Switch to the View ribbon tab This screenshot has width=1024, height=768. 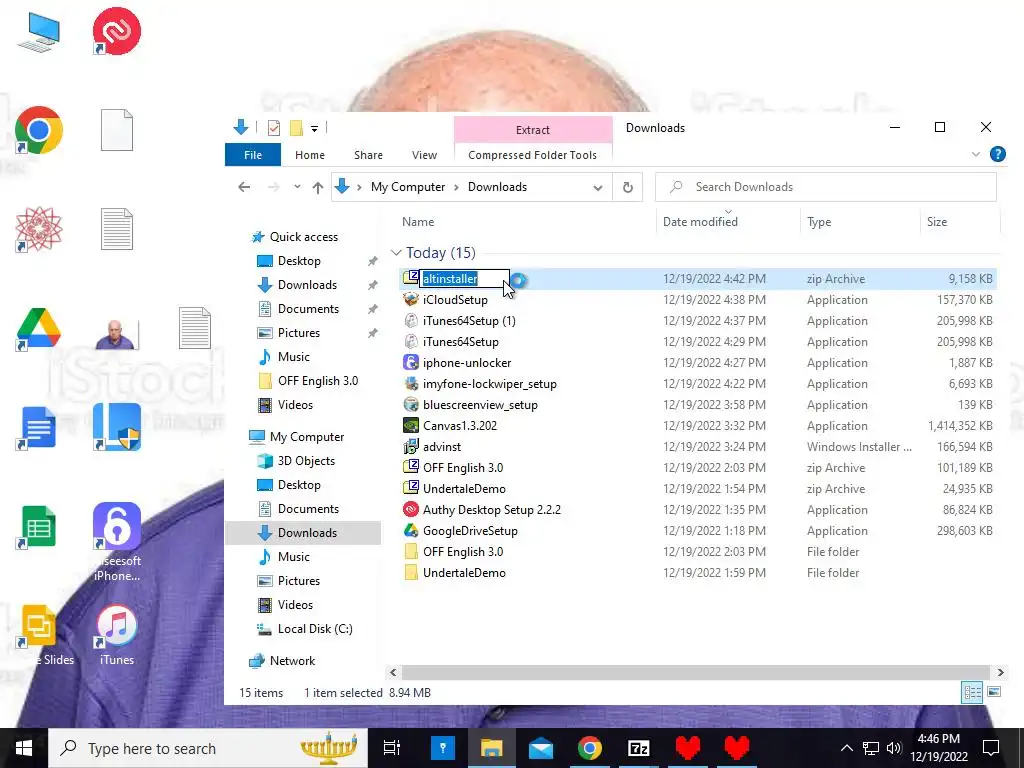(x=424, y=155)
